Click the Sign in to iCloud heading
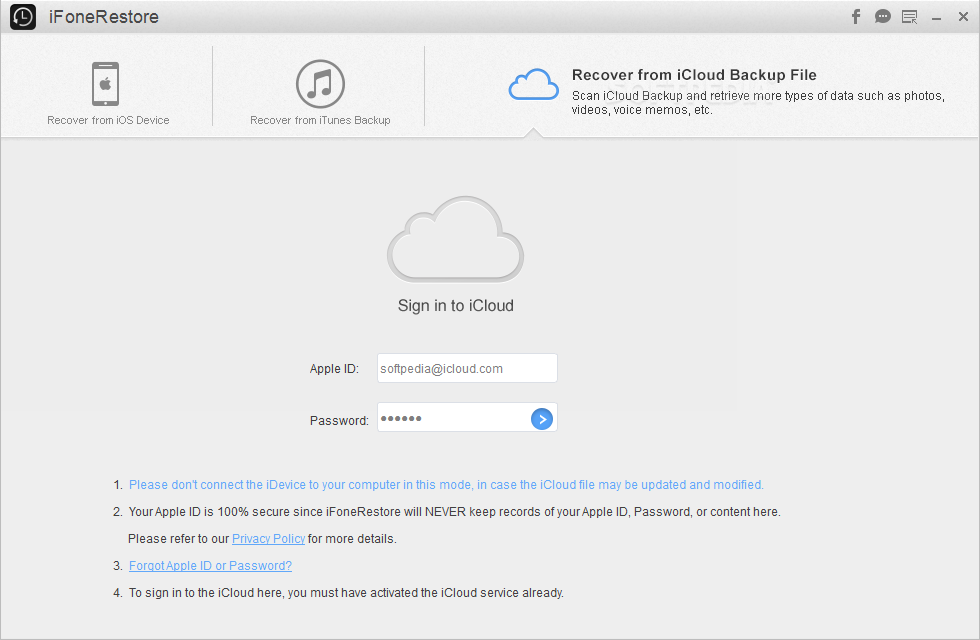Image resolution: width=980 pixels, height=640 pixels. coord(456,306)
